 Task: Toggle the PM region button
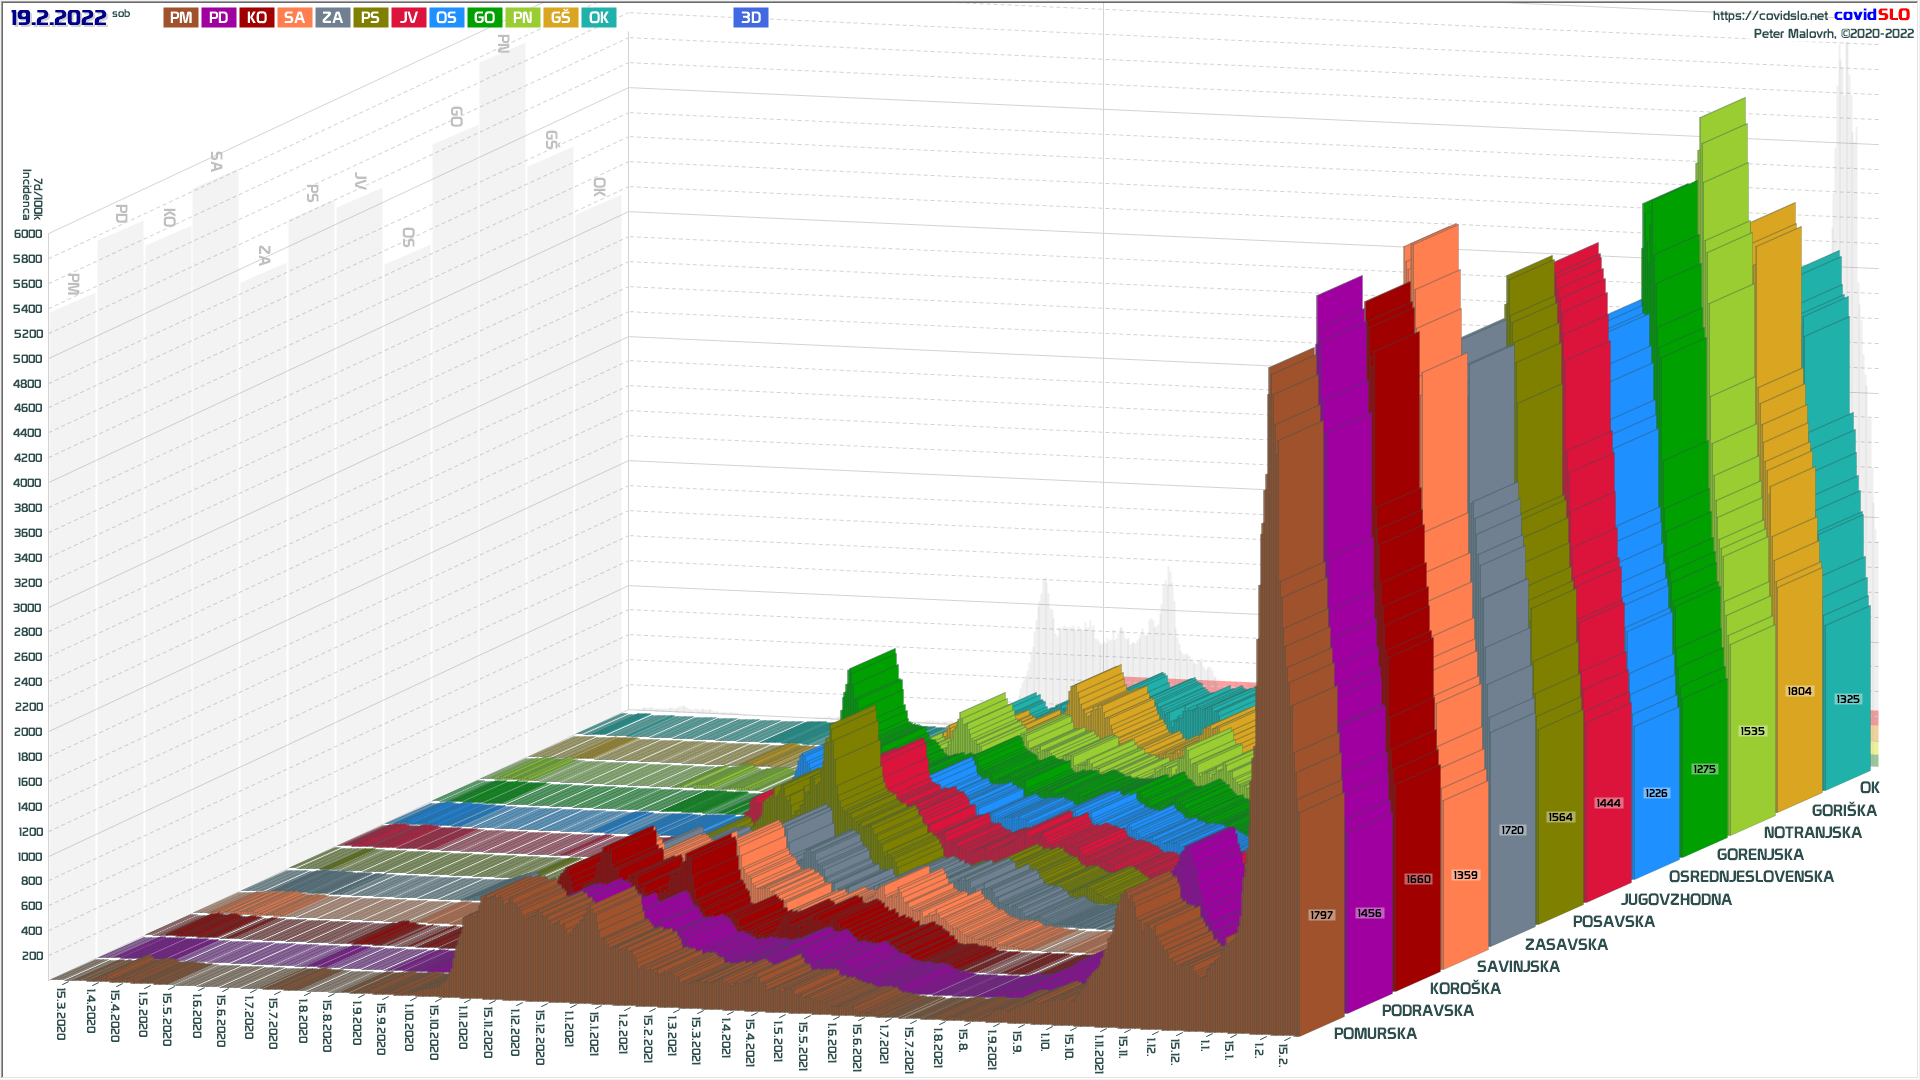coord(181,17)
